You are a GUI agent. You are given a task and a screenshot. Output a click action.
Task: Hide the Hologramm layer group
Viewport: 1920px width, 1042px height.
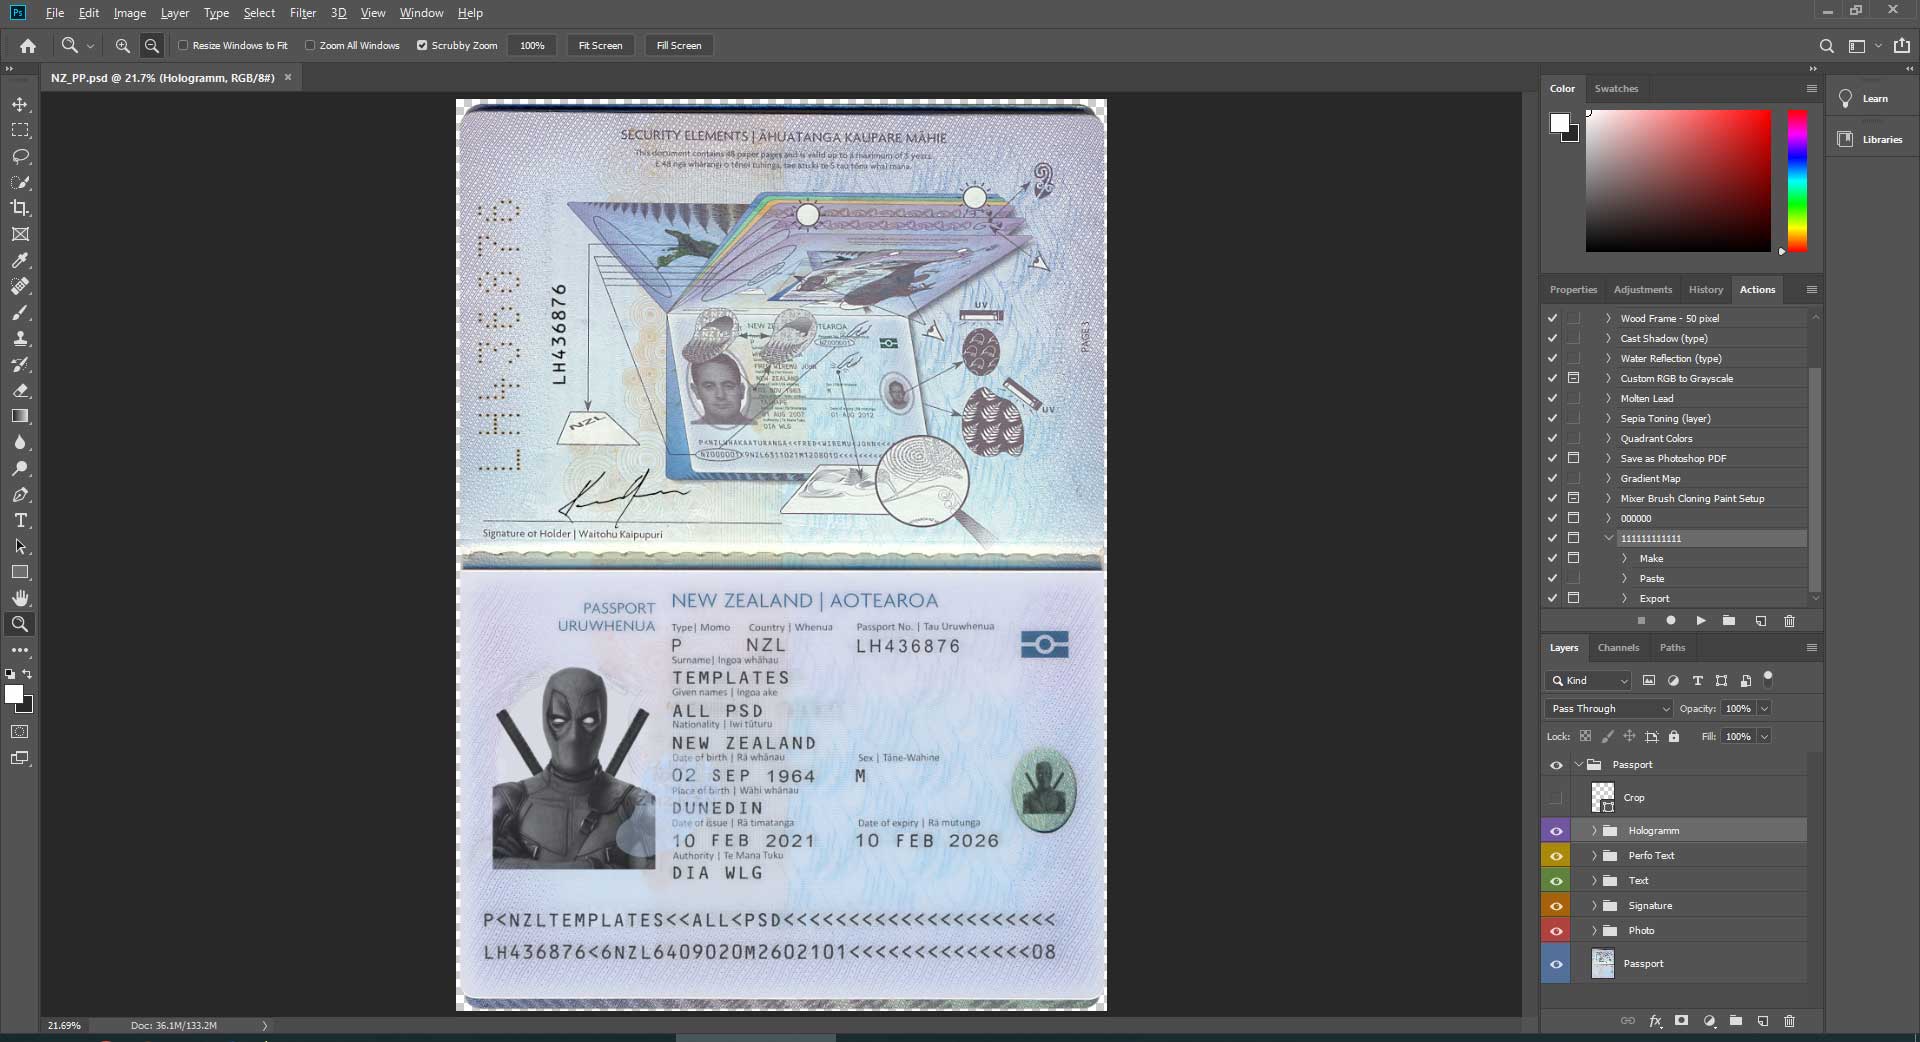point(1556,831)
